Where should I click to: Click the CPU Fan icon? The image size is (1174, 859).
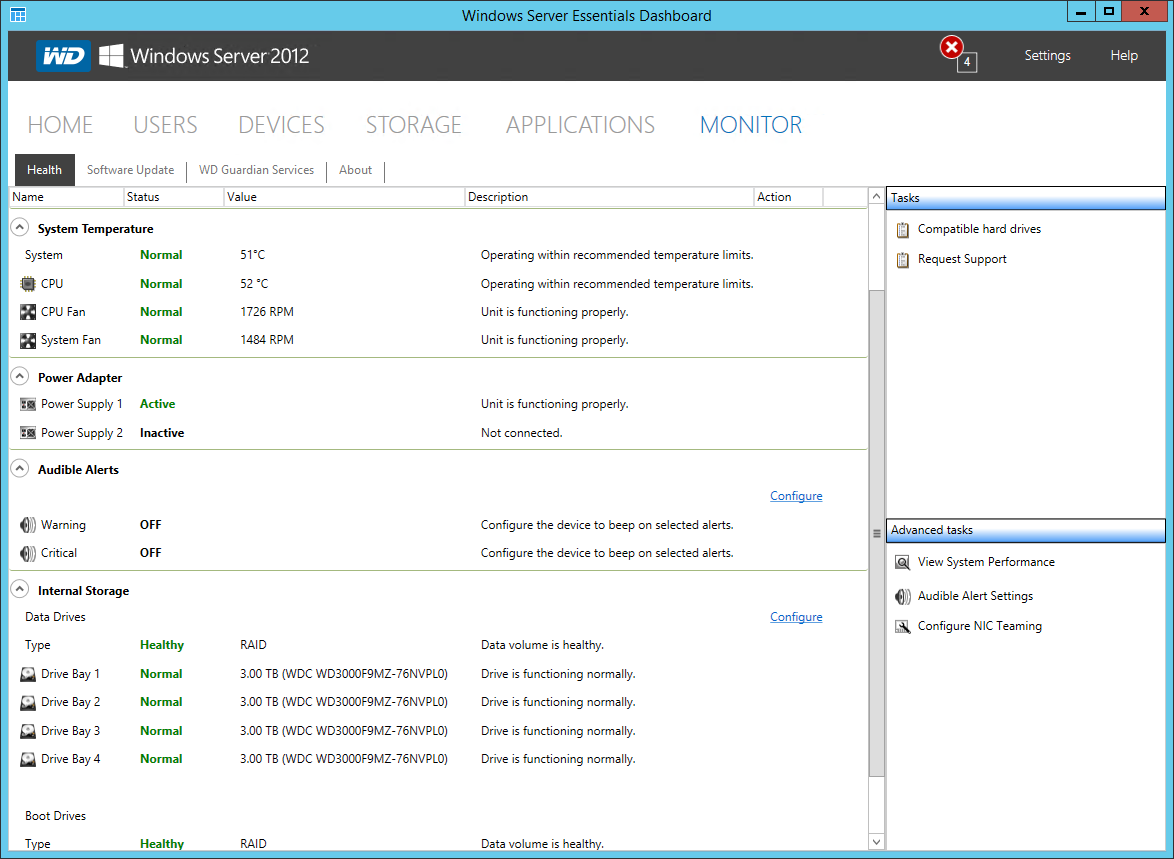(28, 312)
